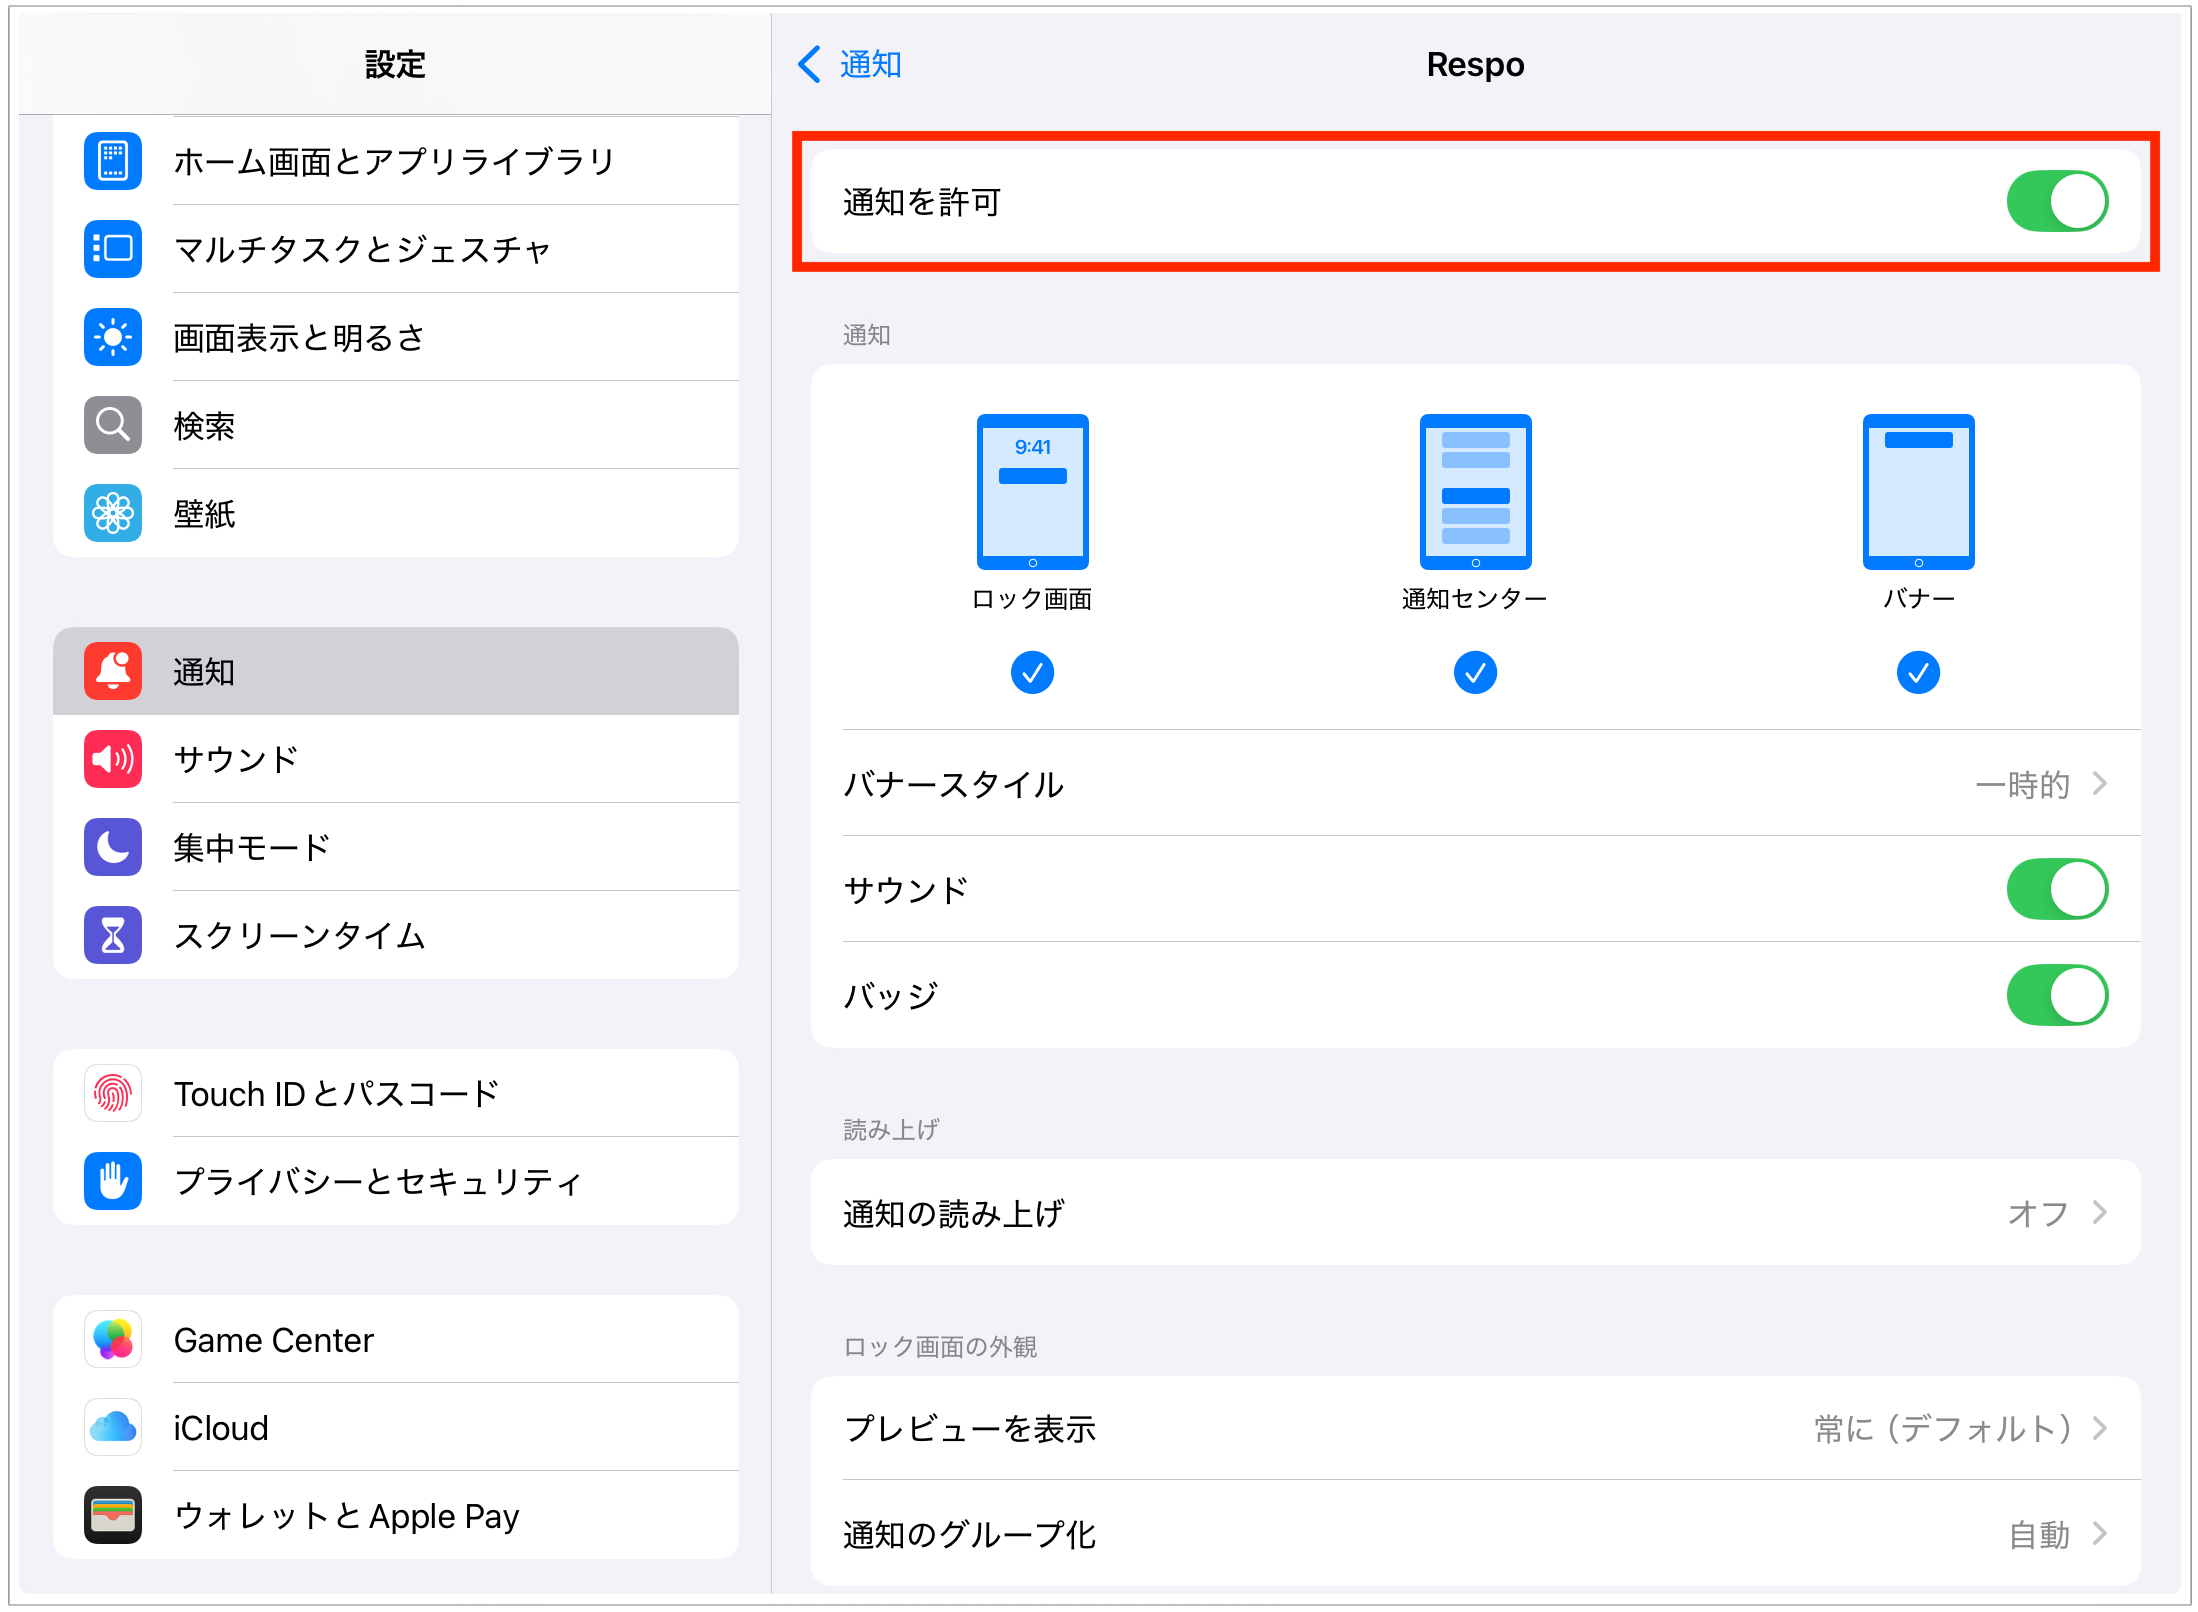Click the Wallet and Apple Pay icon
This screenshot has height=1612, width=2198.
click(x=113, y=1515)
